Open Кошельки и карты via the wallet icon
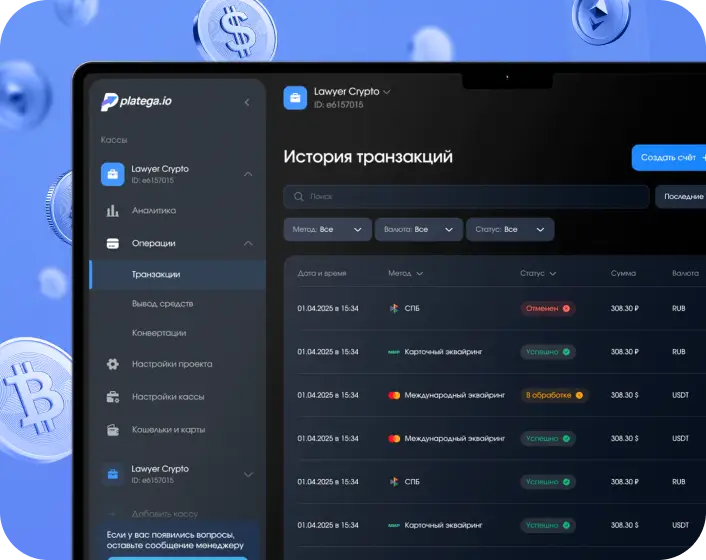Viewport: 706px width, 560px height. [x=113, y=430]
